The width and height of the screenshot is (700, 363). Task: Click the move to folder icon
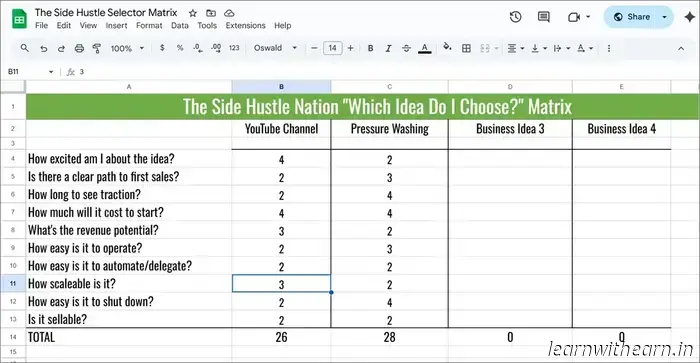tap(211, 13)
